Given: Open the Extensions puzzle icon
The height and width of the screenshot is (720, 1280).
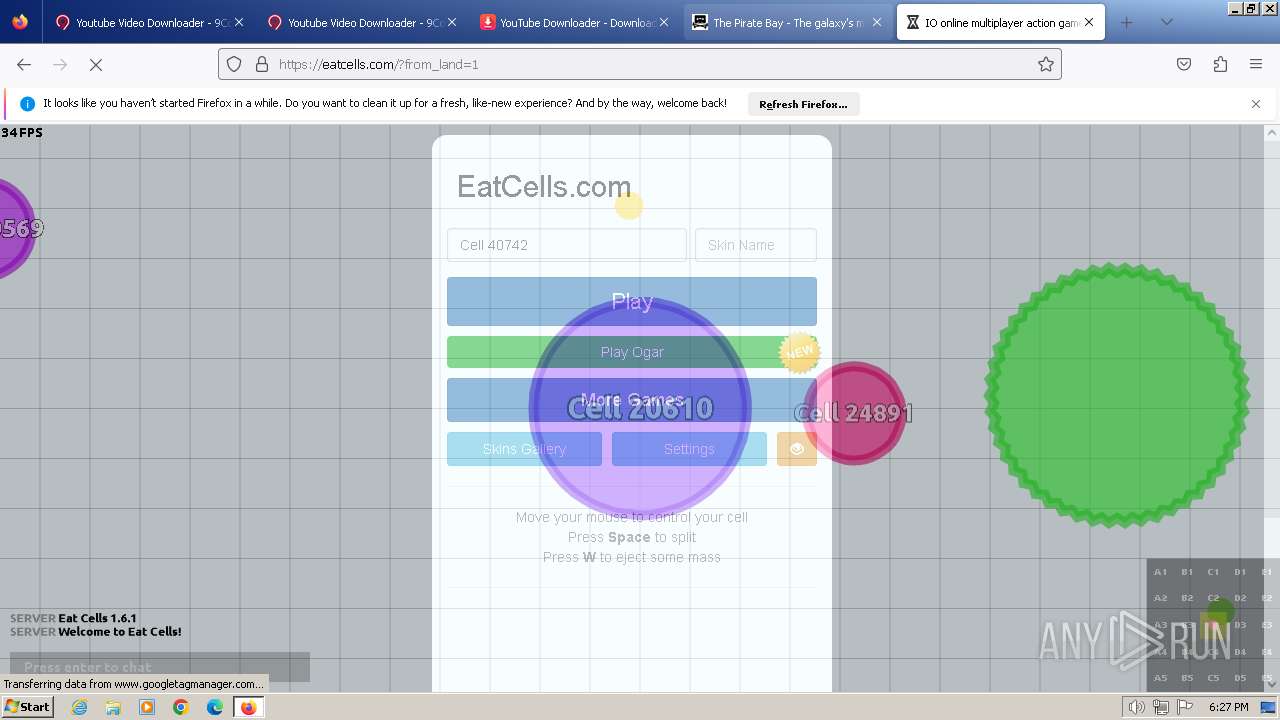Looking at the screenshot, I should pyautogui.click(x=1220, y=64).
